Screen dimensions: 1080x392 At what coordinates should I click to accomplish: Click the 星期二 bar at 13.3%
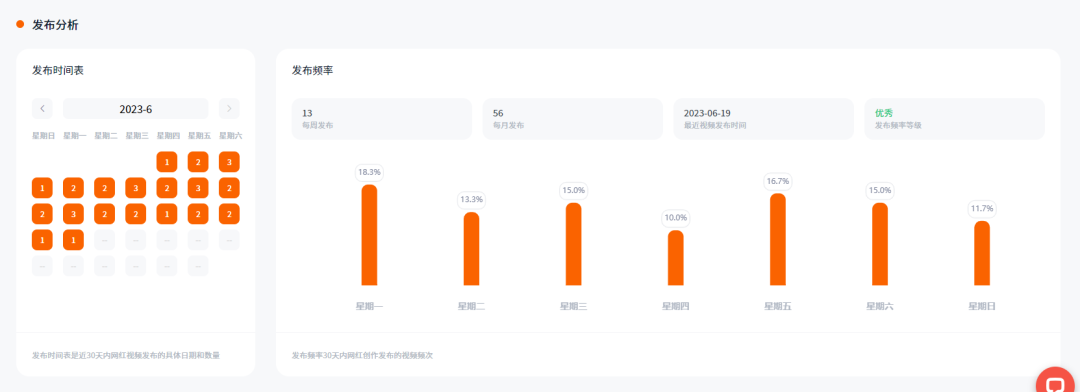coord(471,249)
